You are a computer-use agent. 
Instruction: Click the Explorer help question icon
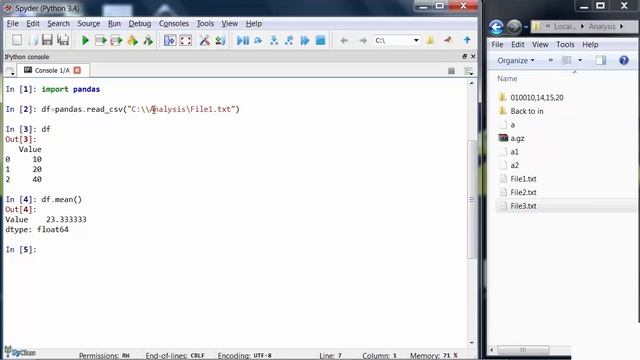click(x=624, y=60)
